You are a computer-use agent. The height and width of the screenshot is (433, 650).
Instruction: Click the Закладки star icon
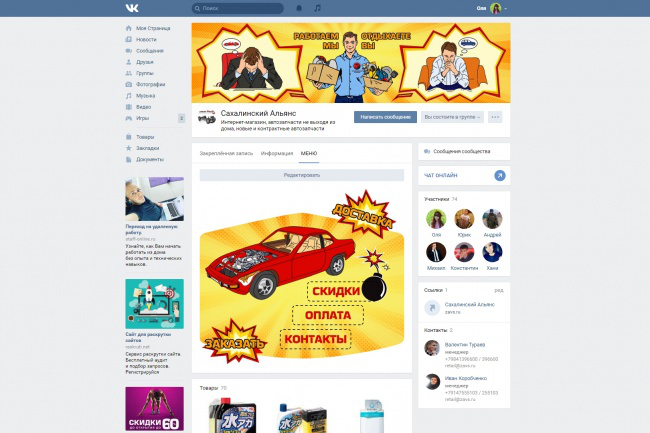coord(129,148)
